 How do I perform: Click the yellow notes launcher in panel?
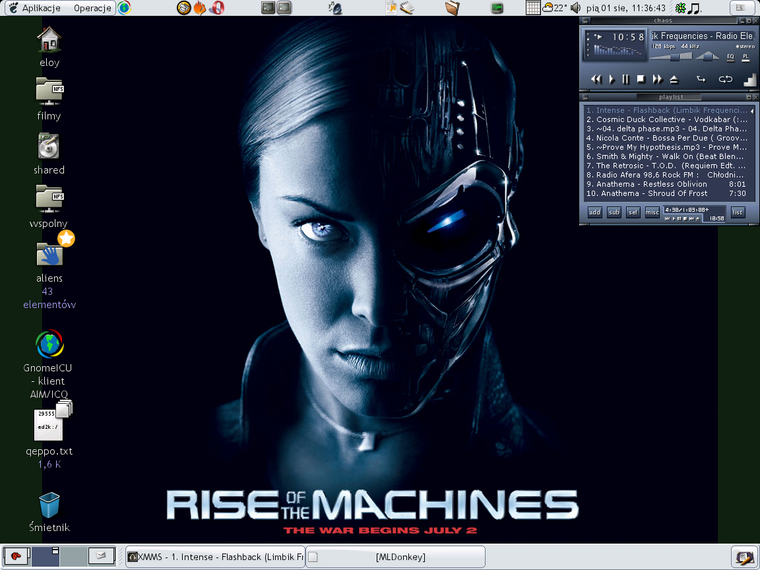[391, 8]
